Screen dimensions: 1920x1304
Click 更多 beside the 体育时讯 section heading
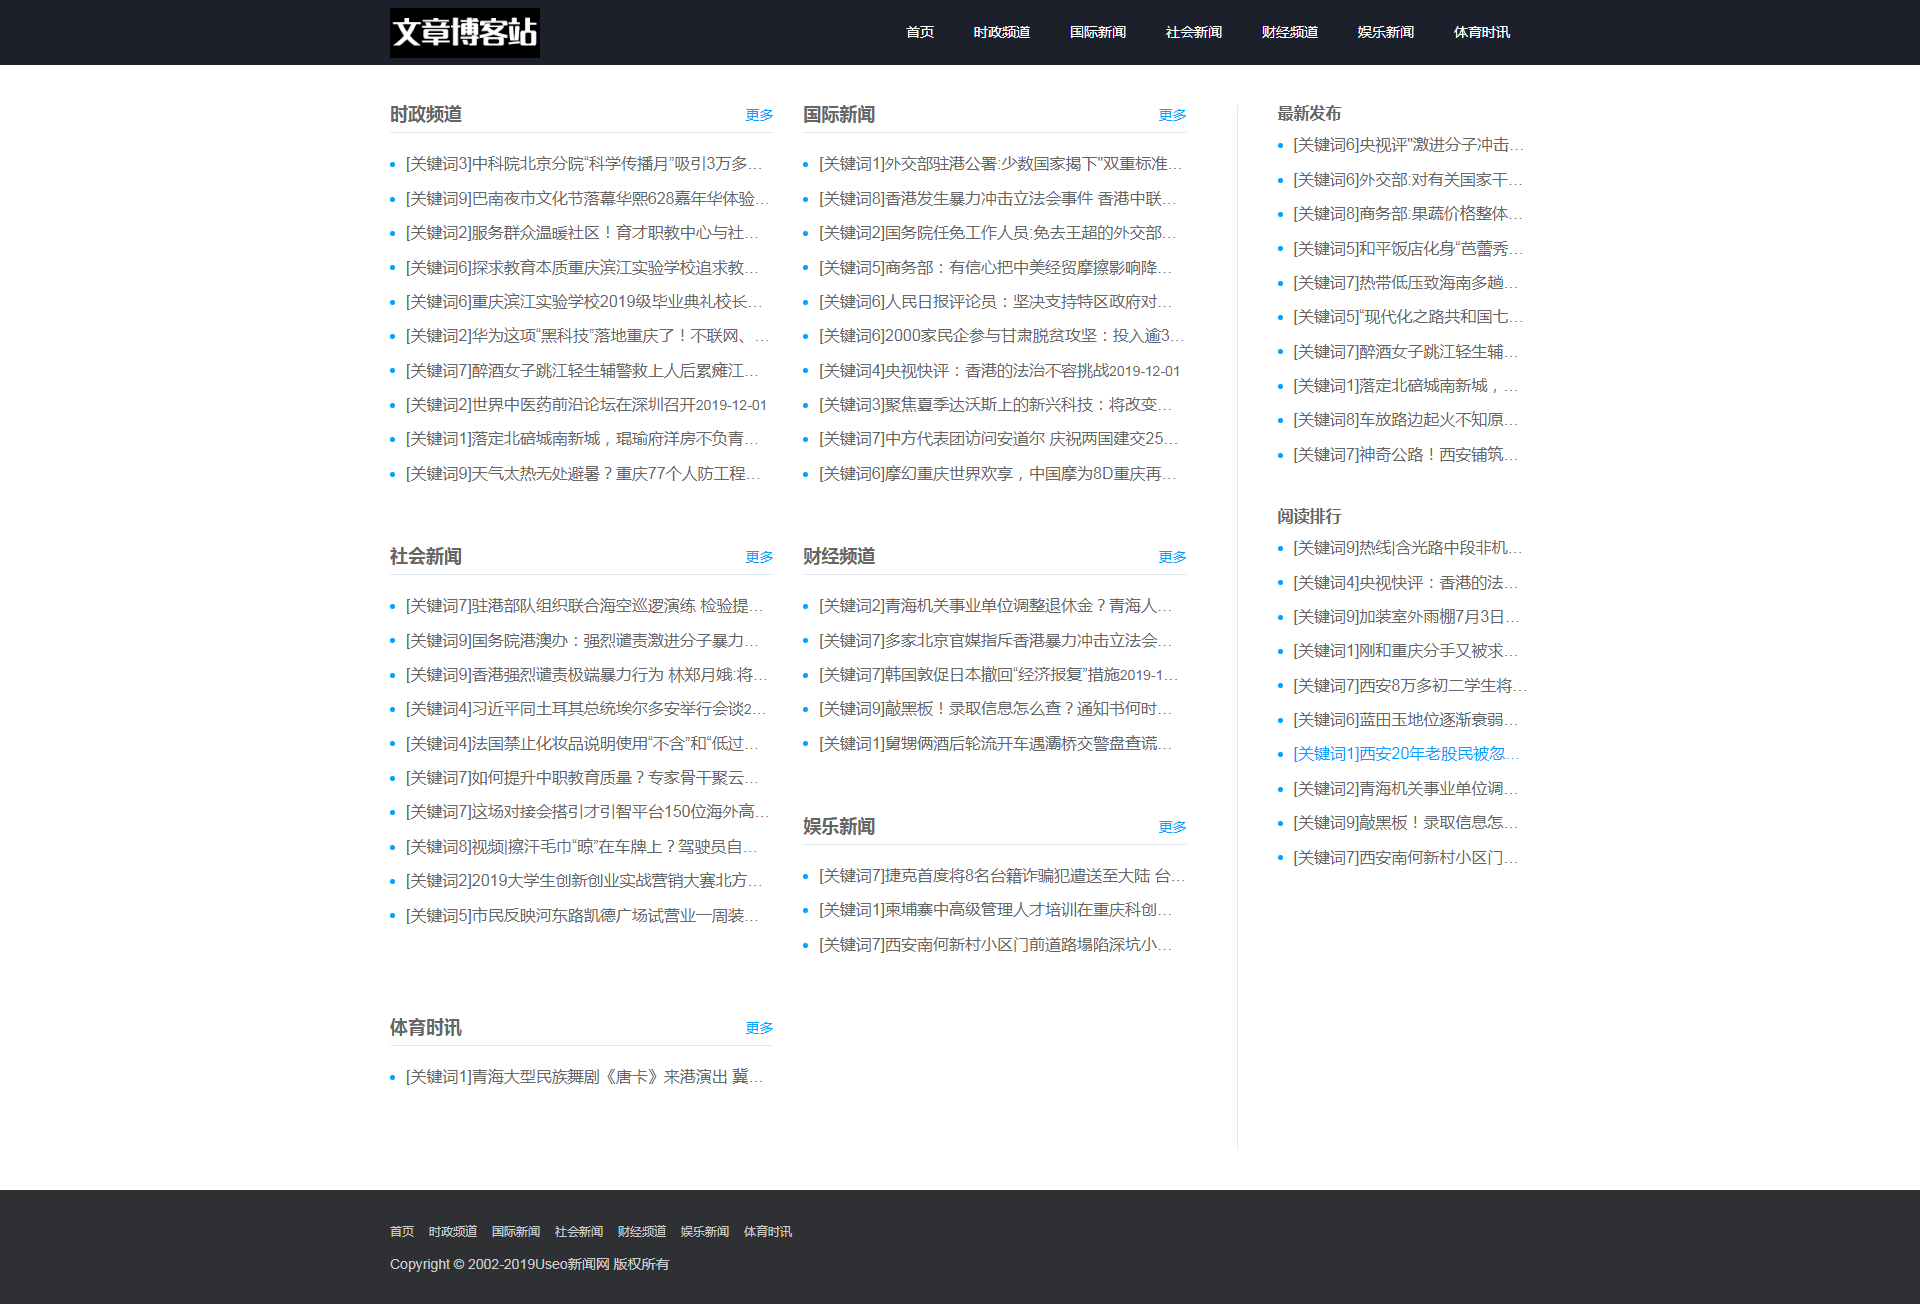pyautogui.click(x=759, y=1028)
